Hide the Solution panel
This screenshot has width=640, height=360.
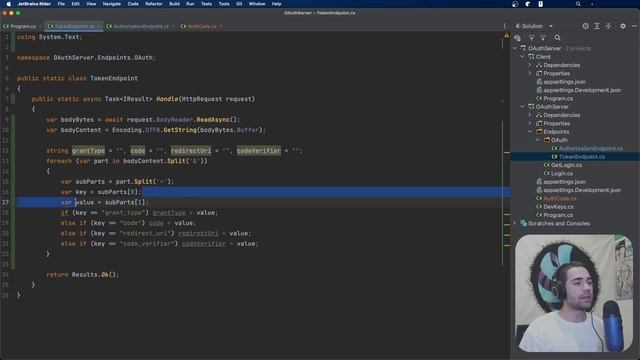click(x=634, y=26)
